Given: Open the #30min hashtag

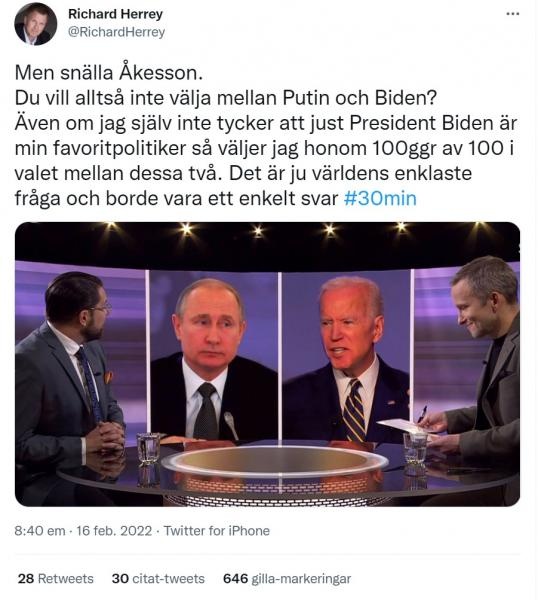Looking at the screenshot, I should 380,199.
